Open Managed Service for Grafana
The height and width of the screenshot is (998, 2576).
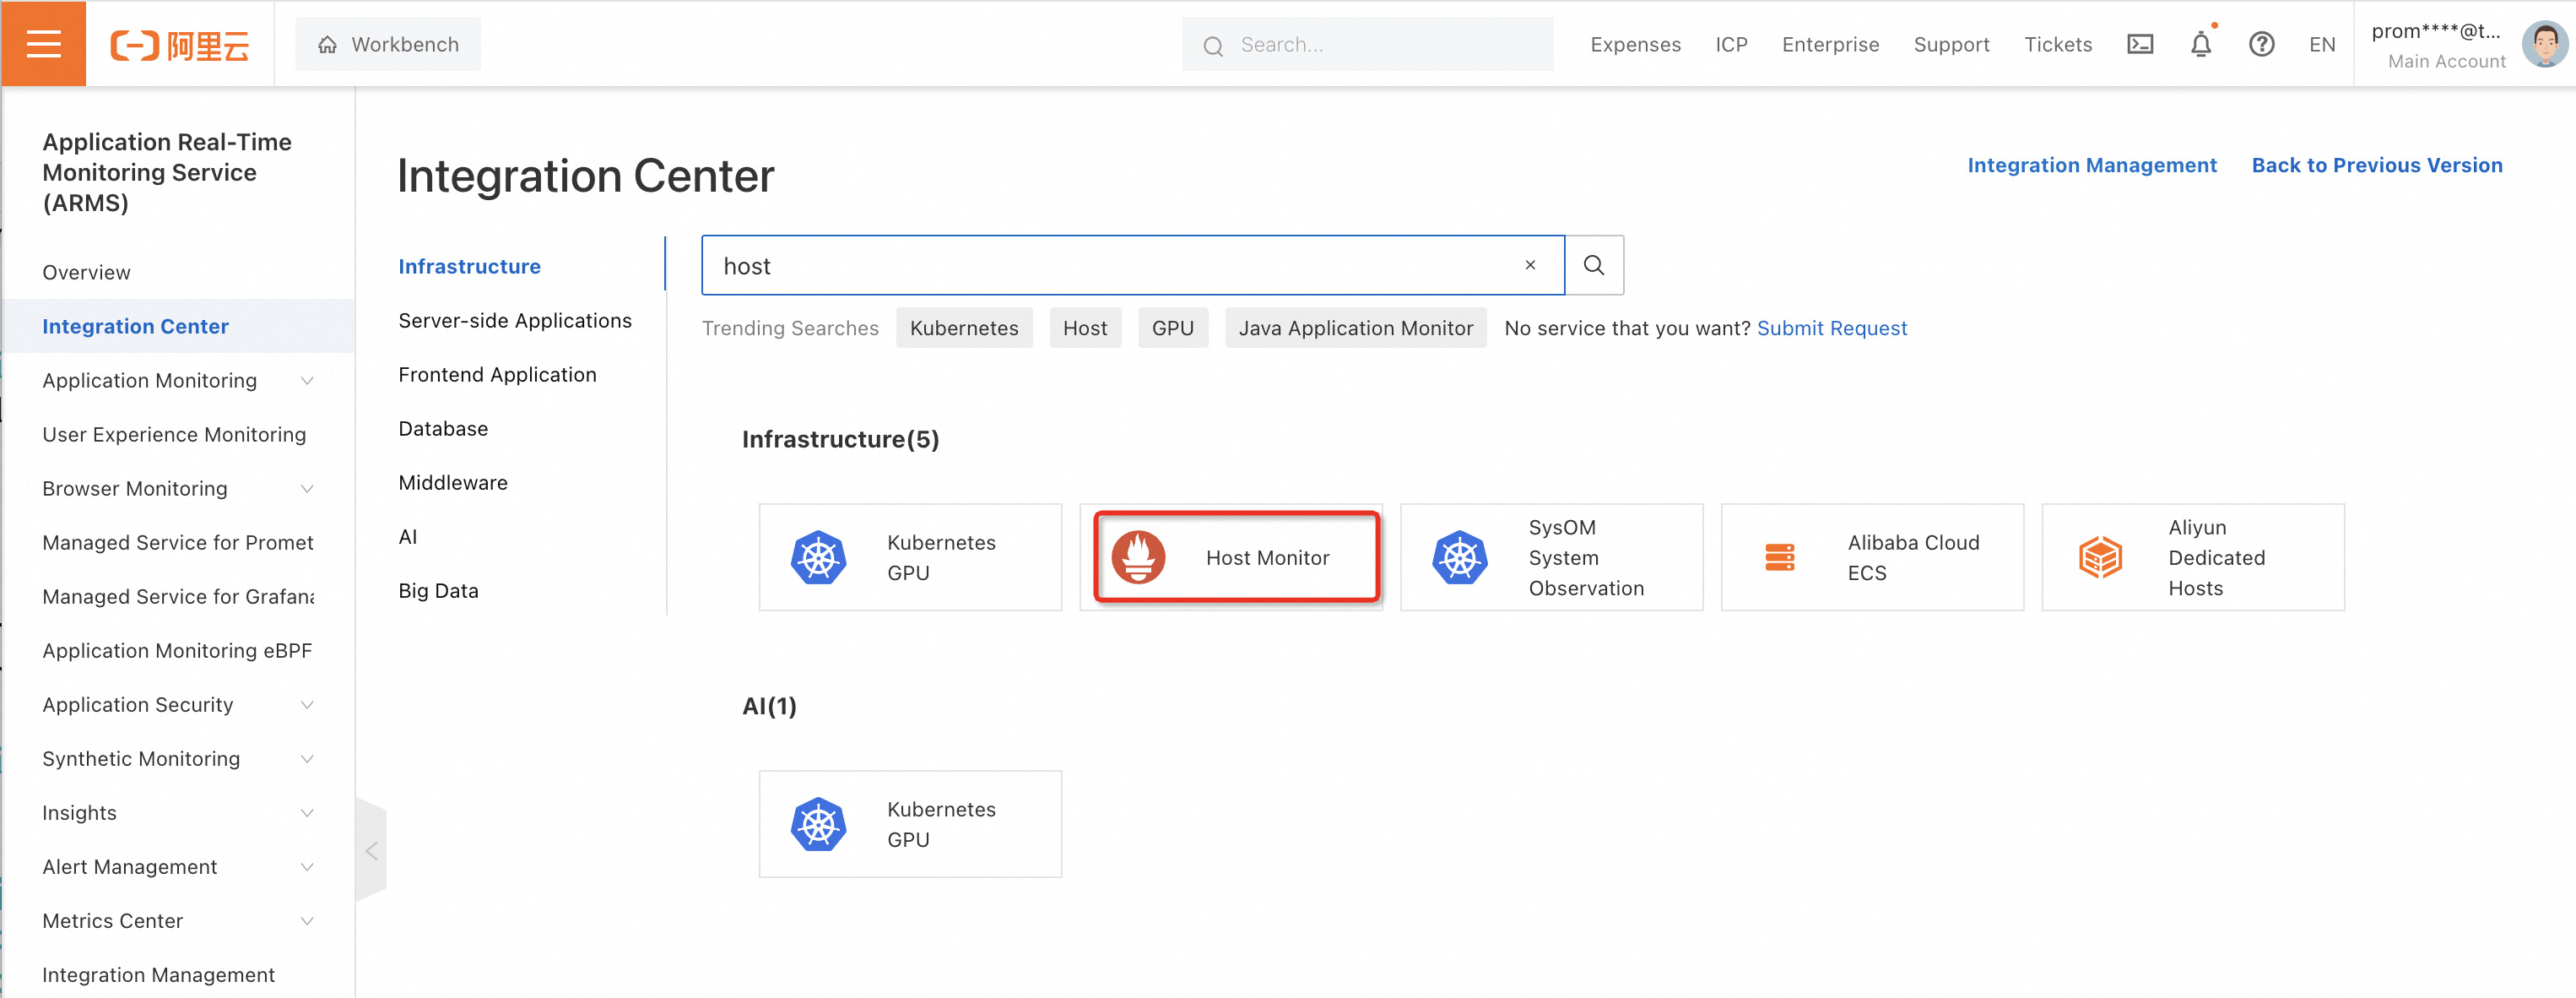(177, 596)
